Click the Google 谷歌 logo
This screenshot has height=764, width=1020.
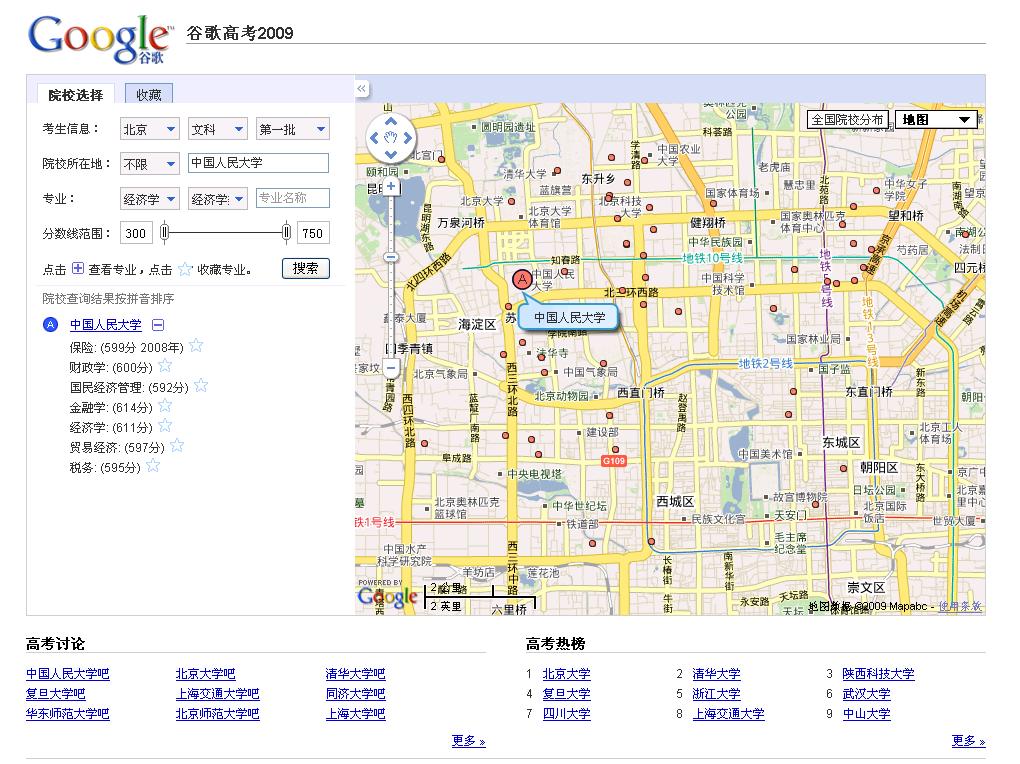coord(100,40)
